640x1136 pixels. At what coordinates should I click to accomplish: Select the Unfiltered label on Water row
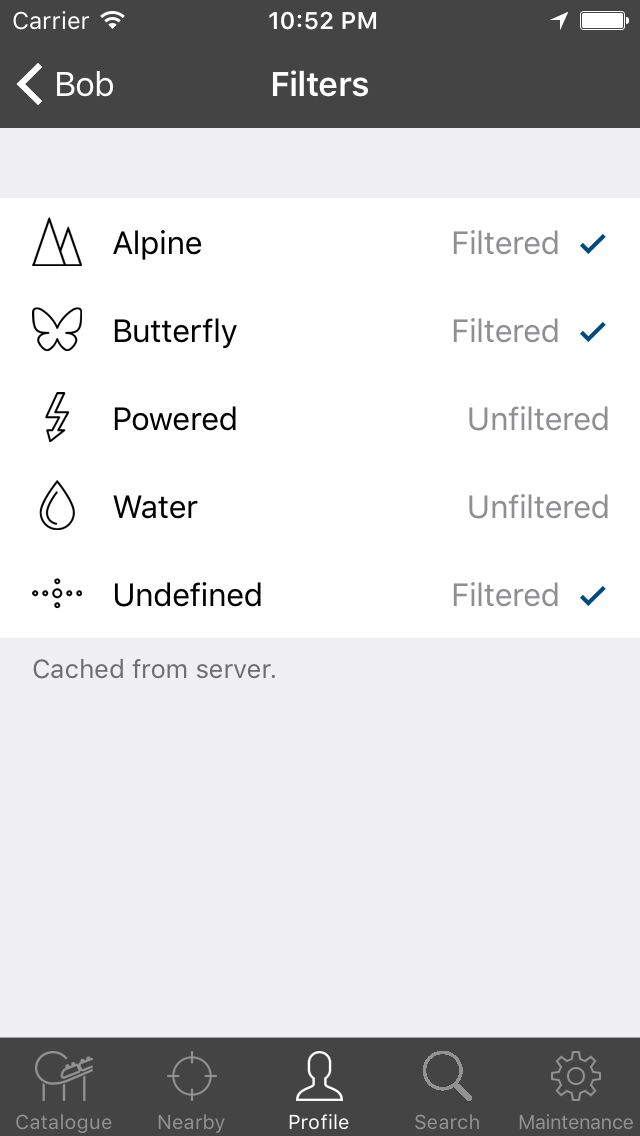tap(538, 506)
